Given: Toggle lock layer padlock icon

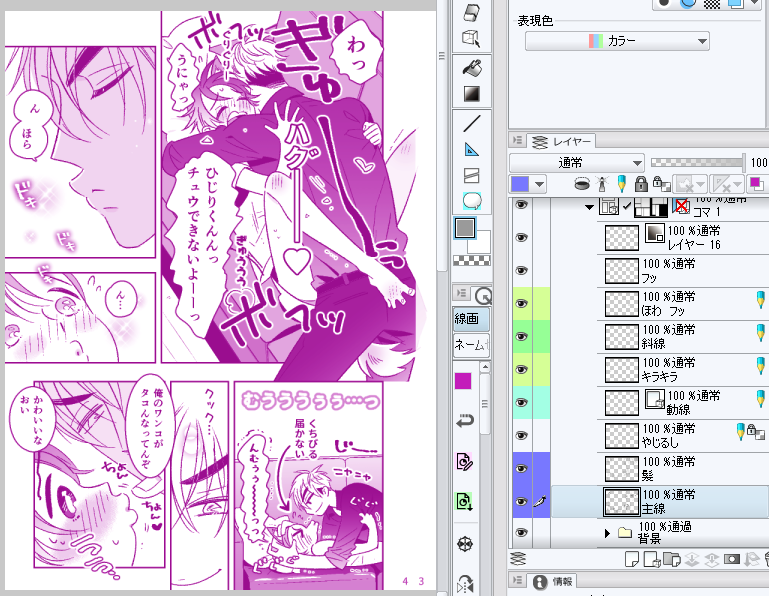Looking at the screenshot, I should pos(641,184).
